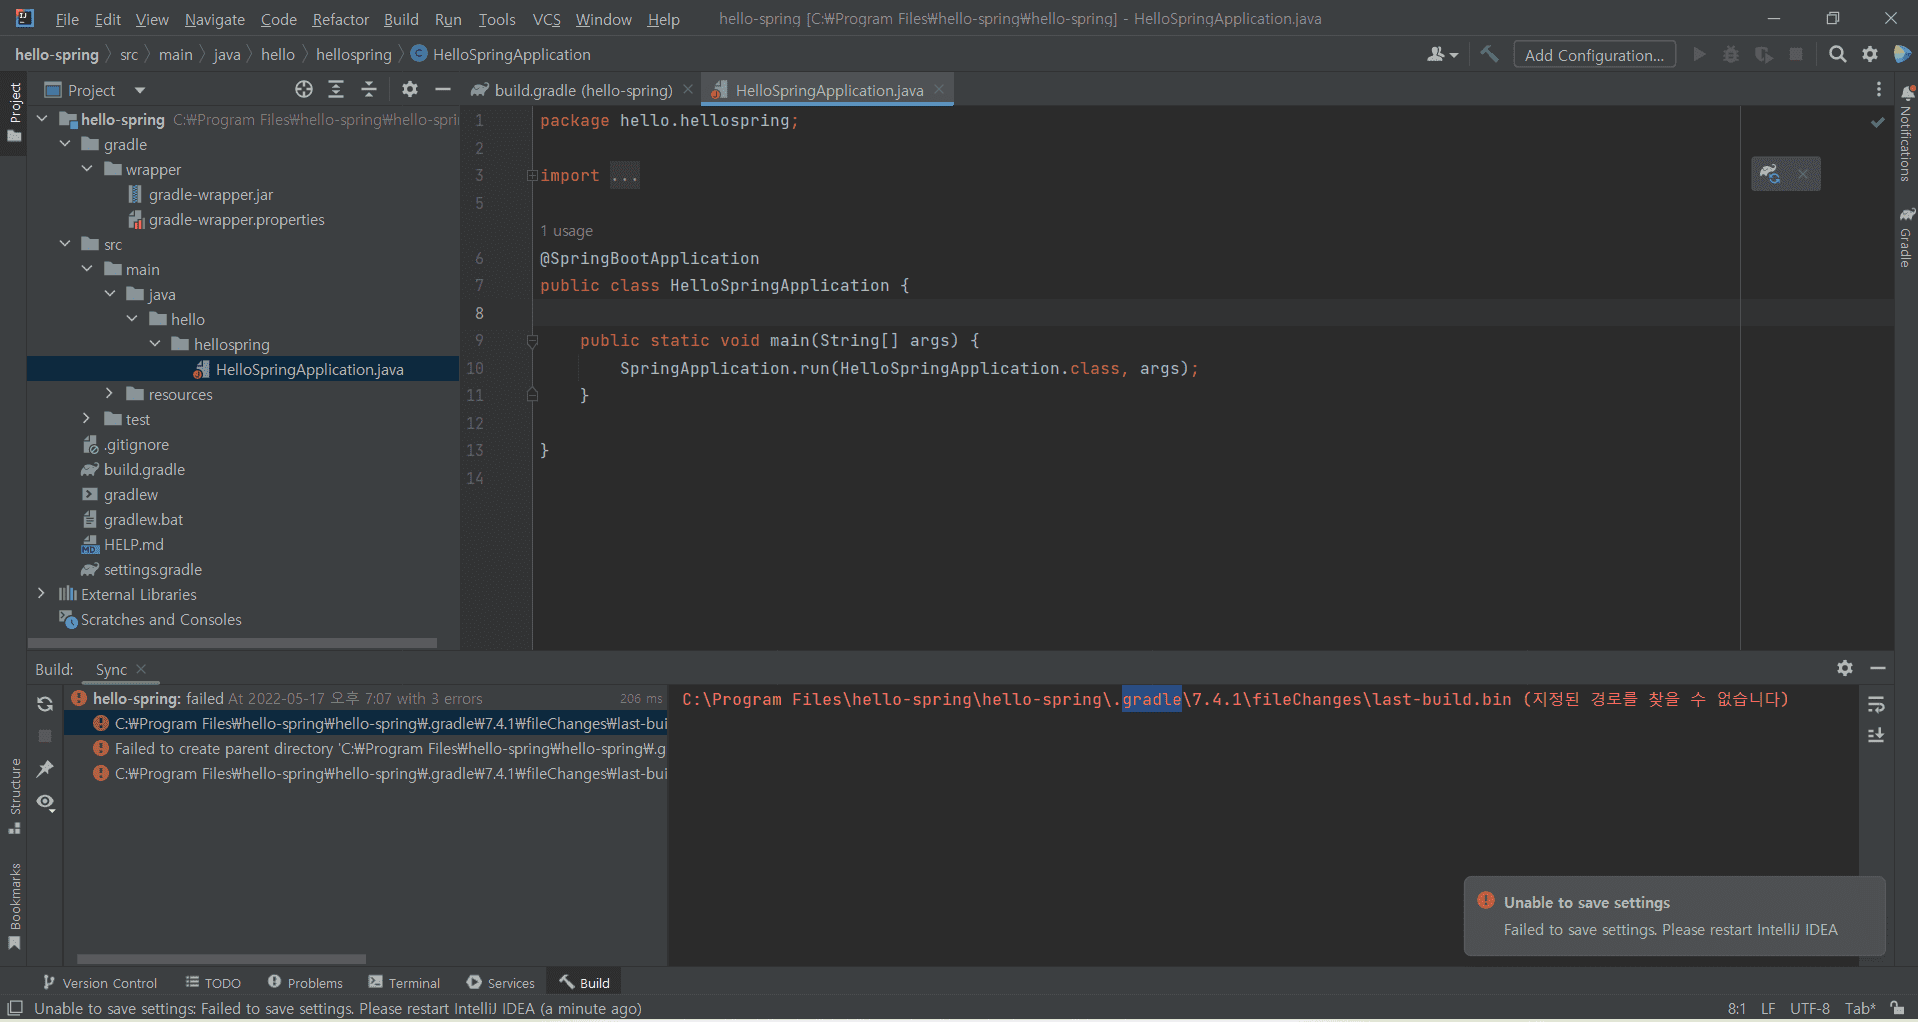Open the Terminal tool tab
The image size is (1918, 1022).
coord(404,983)
